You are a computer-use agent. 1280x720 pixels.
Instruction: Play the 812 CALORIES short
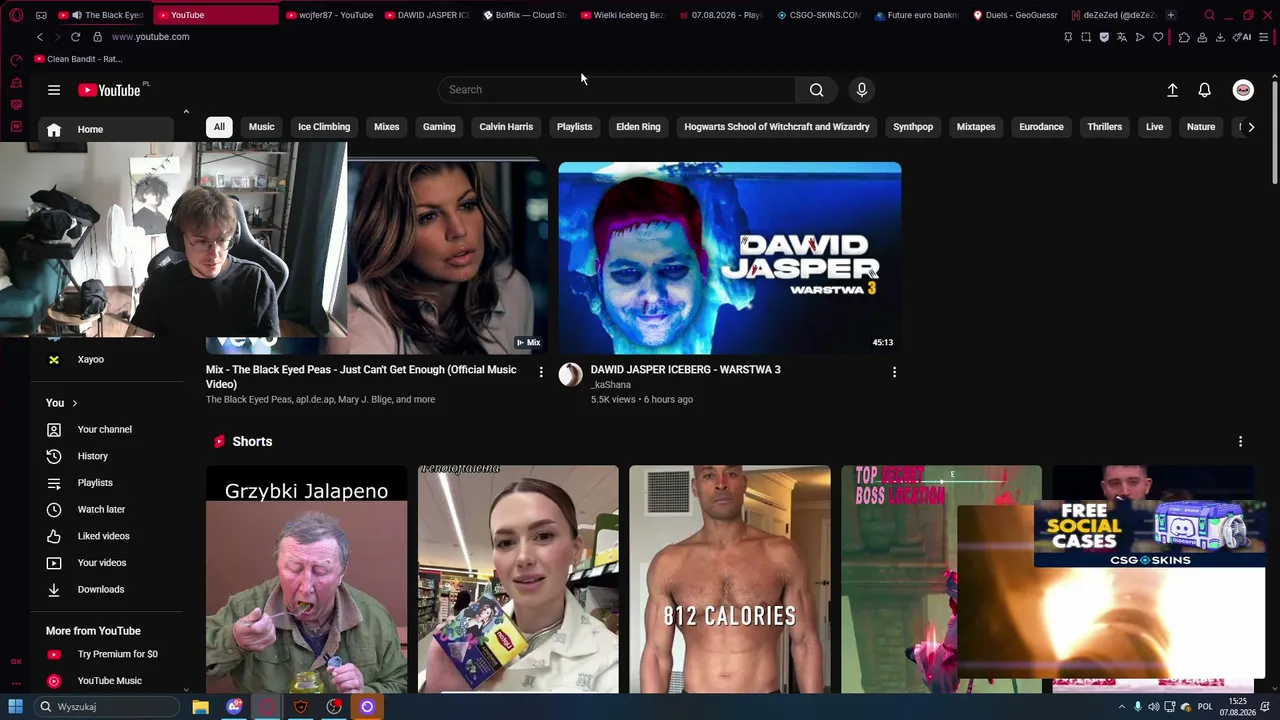730,579
